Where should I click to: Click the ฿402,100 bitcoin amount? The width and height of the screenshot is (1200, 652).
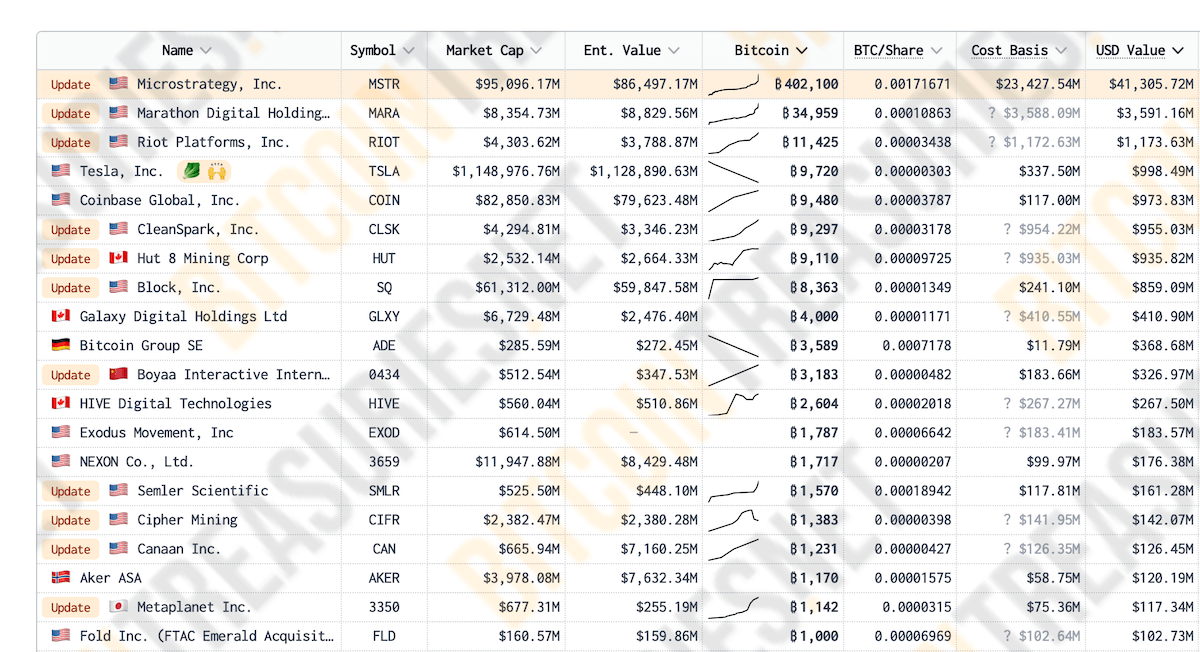click(807, 84)
